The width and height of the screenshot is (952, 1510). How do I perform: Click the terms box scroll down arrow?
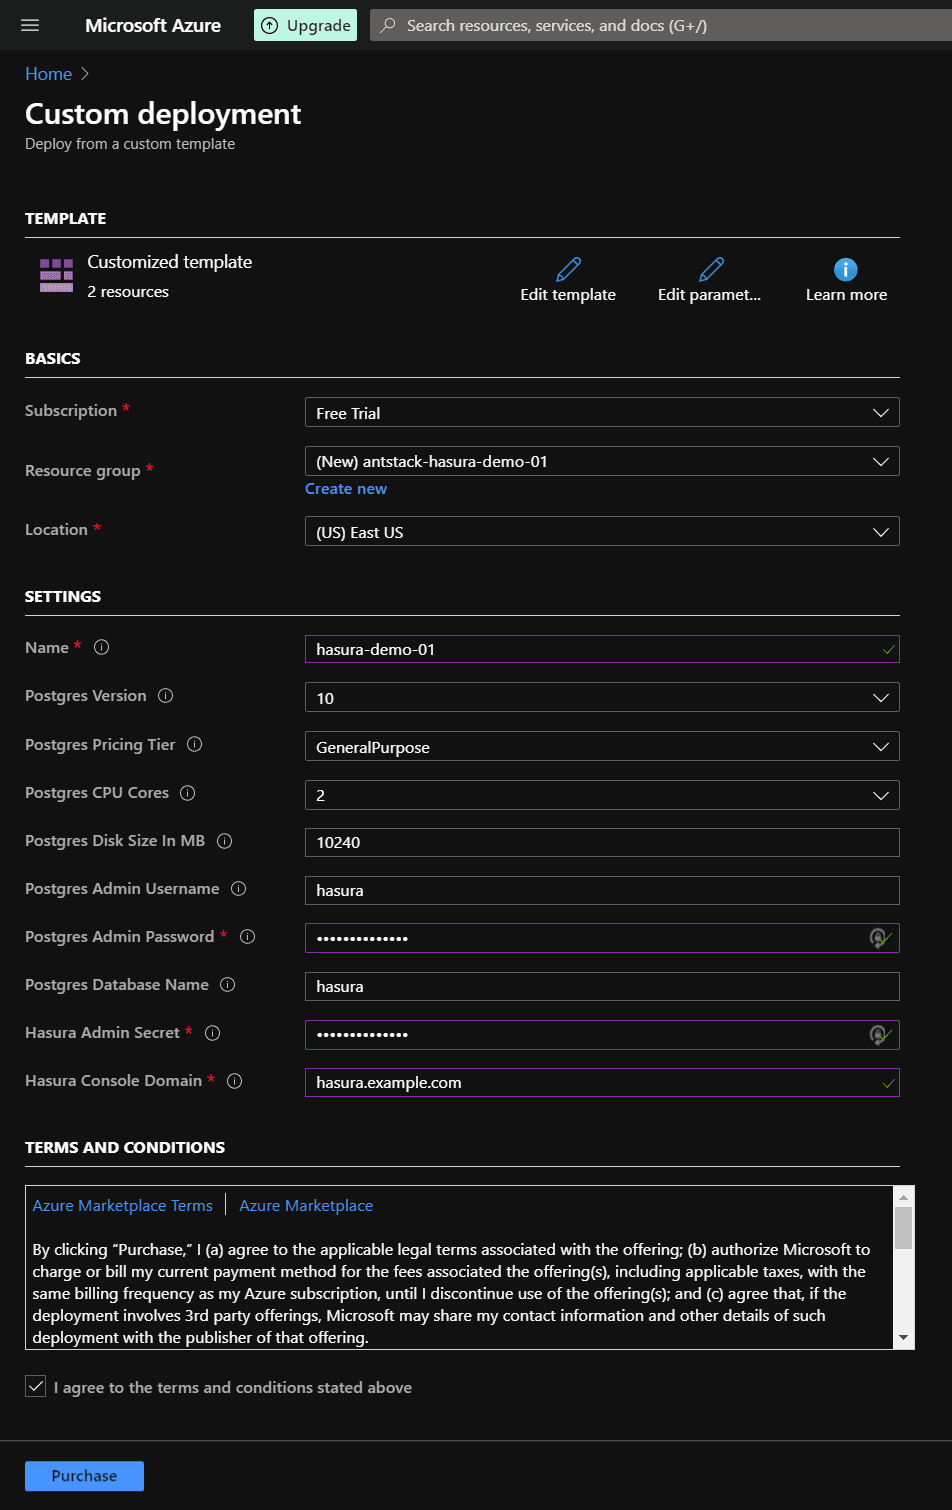(903, 1338)
